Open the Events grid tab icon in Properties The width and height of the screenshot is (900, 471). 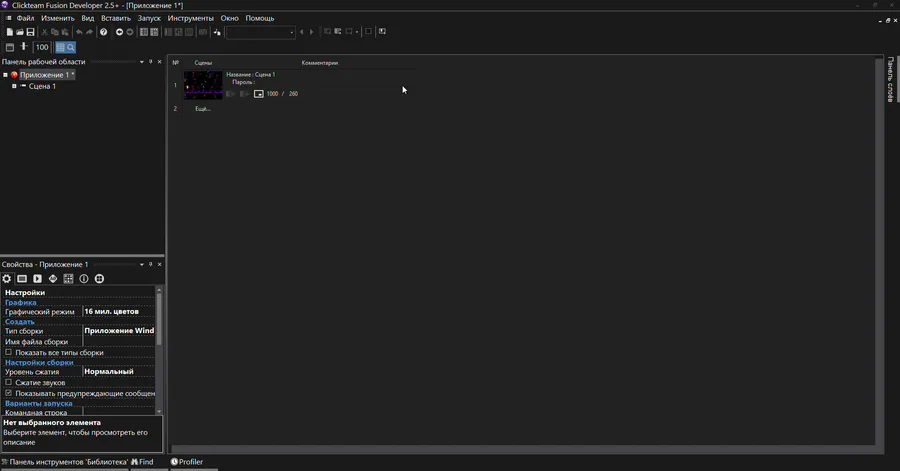tap(68, 279)
